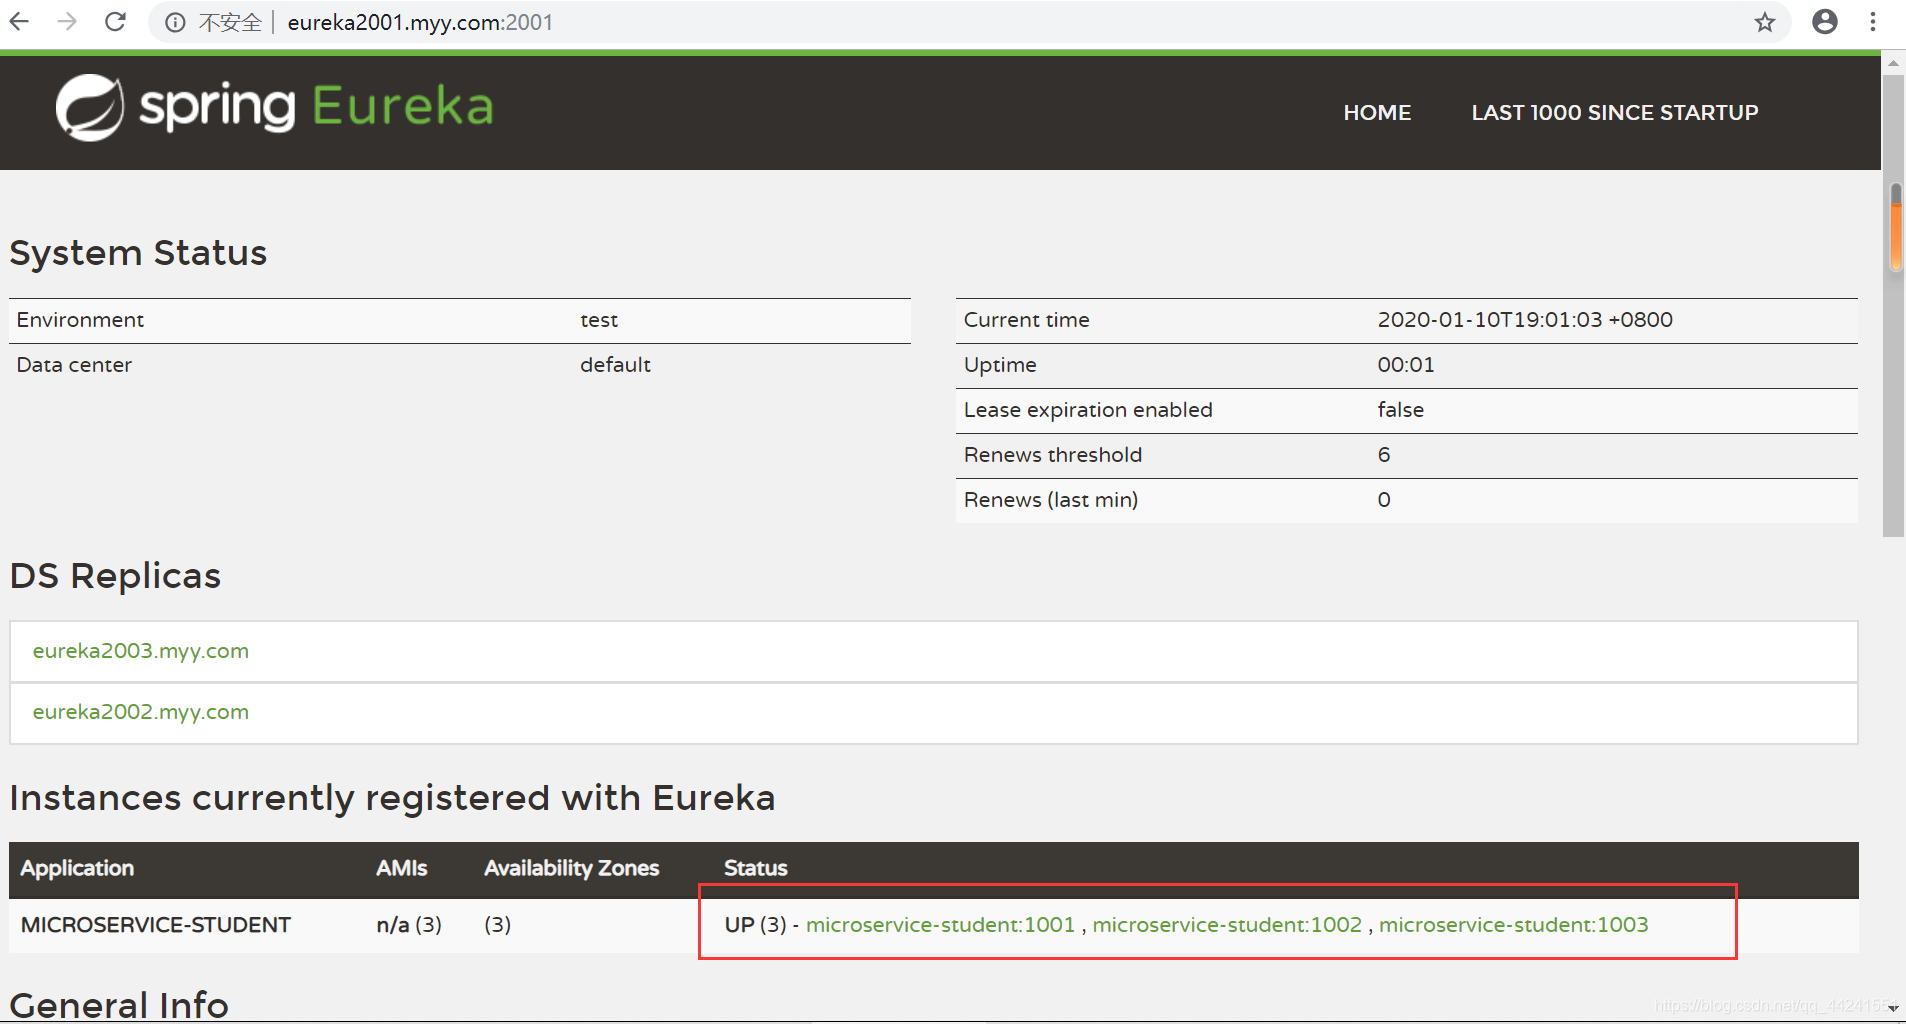This screenshot has height=1024, width=1906.
Task: Click the 'Renews threshold' label
Action: click(x=1052, y=455)
